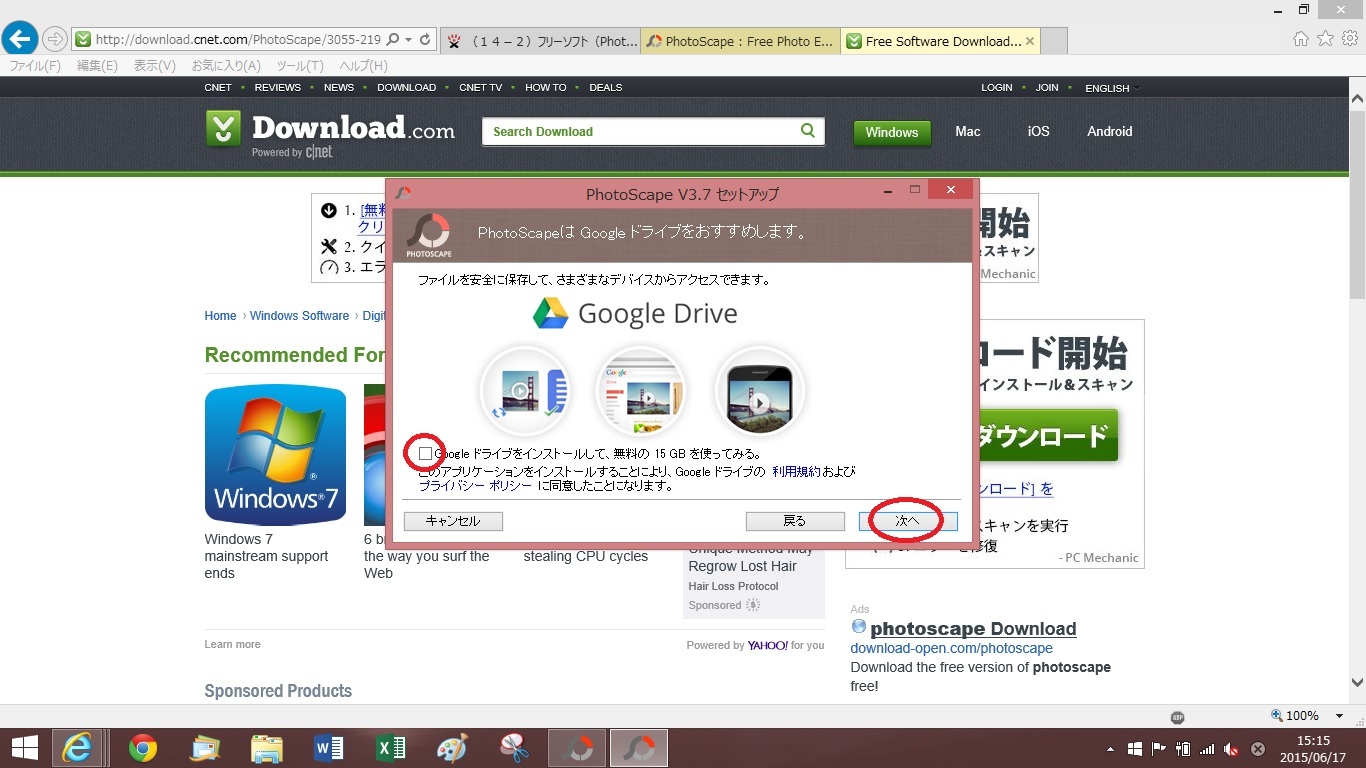1366x768 pixels.
Task: Open the REVIEWS nav item
Action: pos(278,87)
